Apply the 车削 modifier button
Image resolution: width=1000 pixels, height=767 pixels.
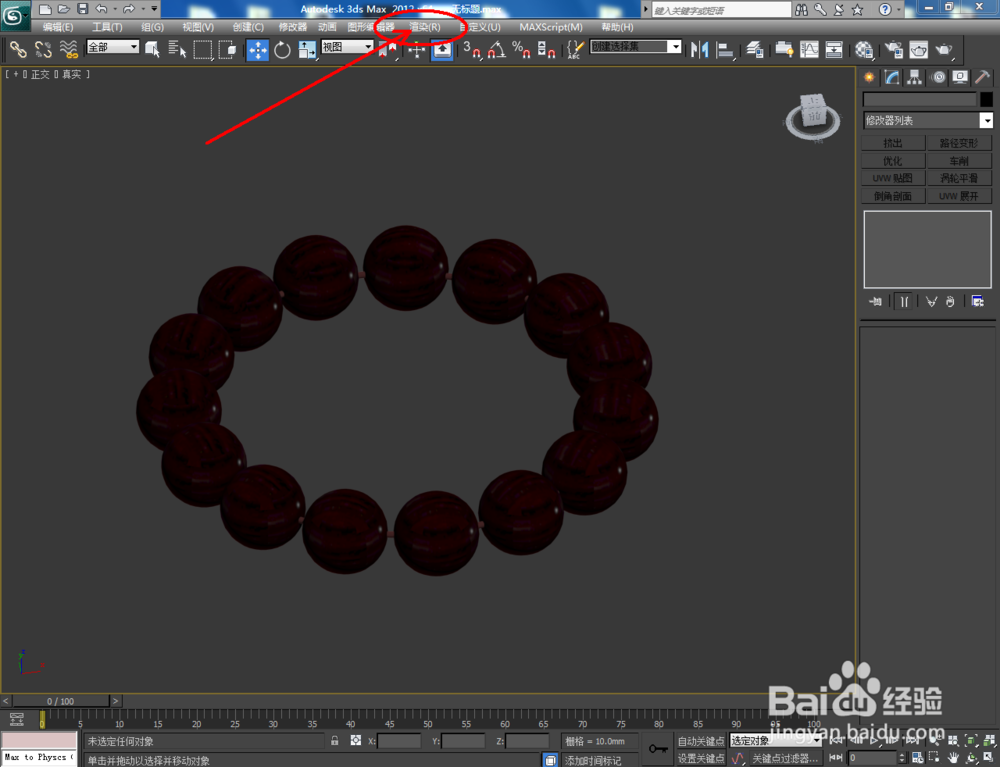[x=959, y=160]
